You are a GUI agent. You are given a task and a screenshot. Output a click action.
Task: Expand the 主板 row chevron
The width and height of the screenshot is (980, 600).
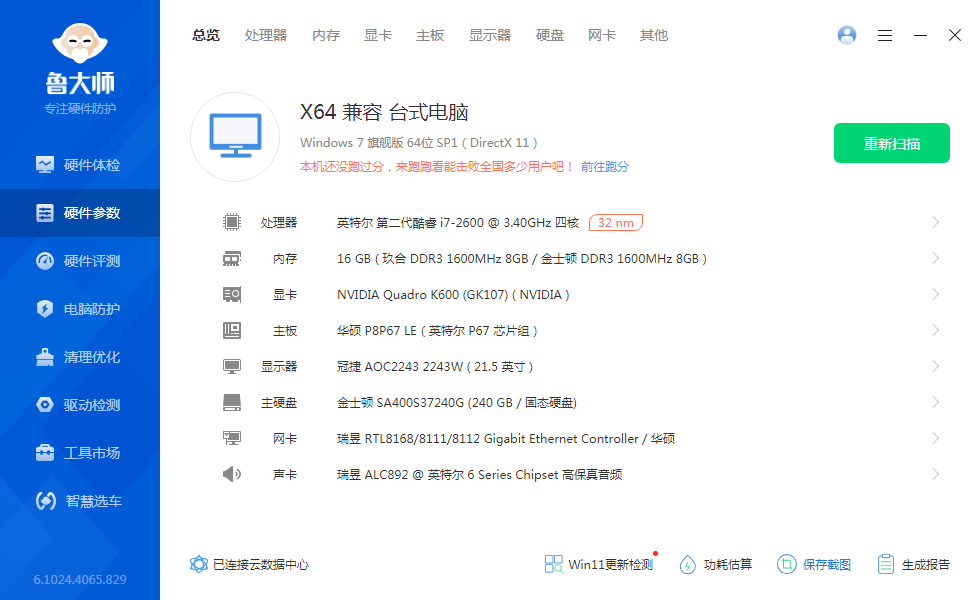pos(936,330)
